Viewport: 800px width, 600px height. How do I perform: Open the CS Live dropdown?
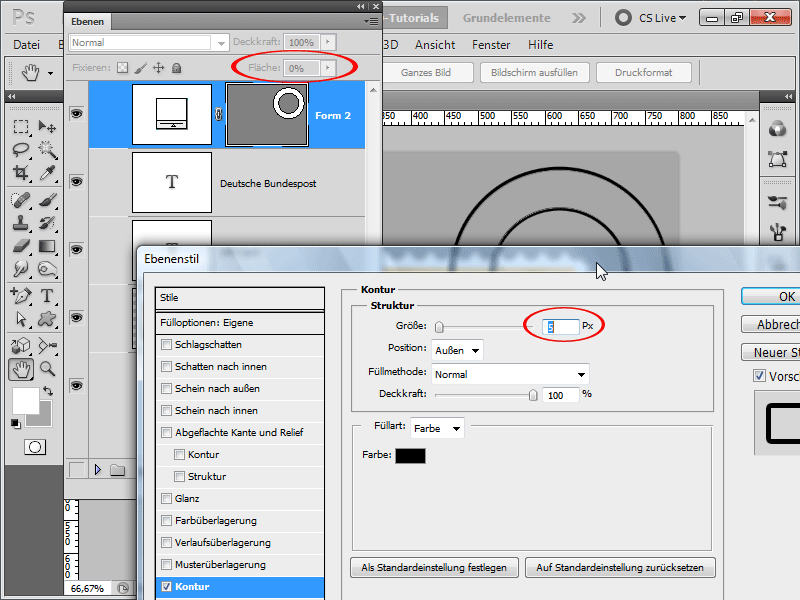tap(662, 18)
